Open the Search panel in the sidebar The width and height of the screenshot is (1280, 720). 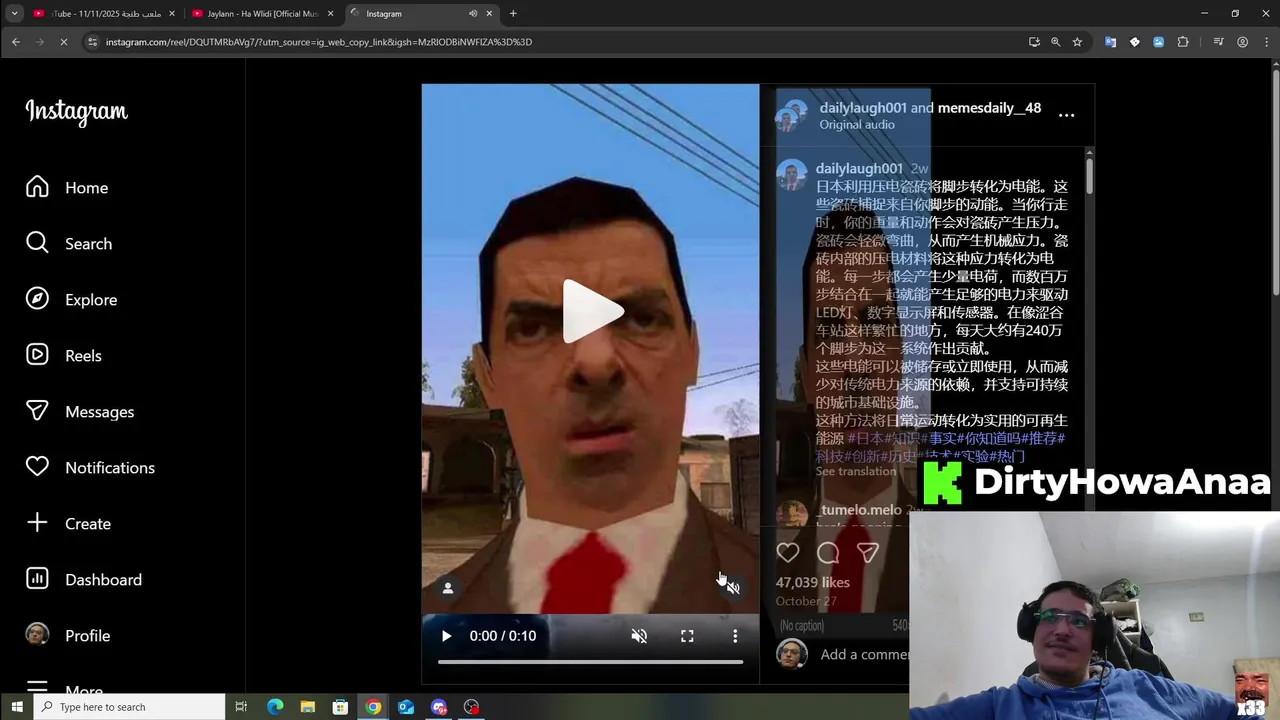coord(69,244)
